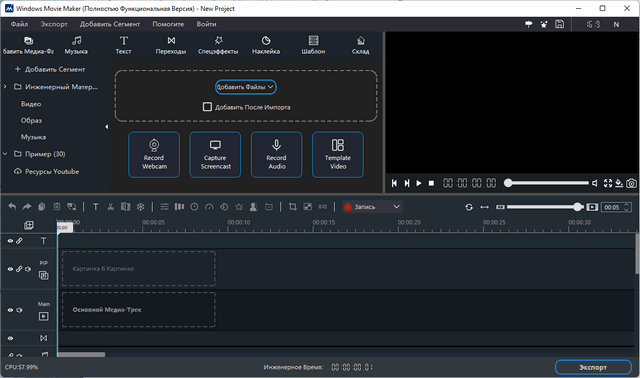Click the checkerboard mosaic icon
640x378 pixels.
coord(308,207)
